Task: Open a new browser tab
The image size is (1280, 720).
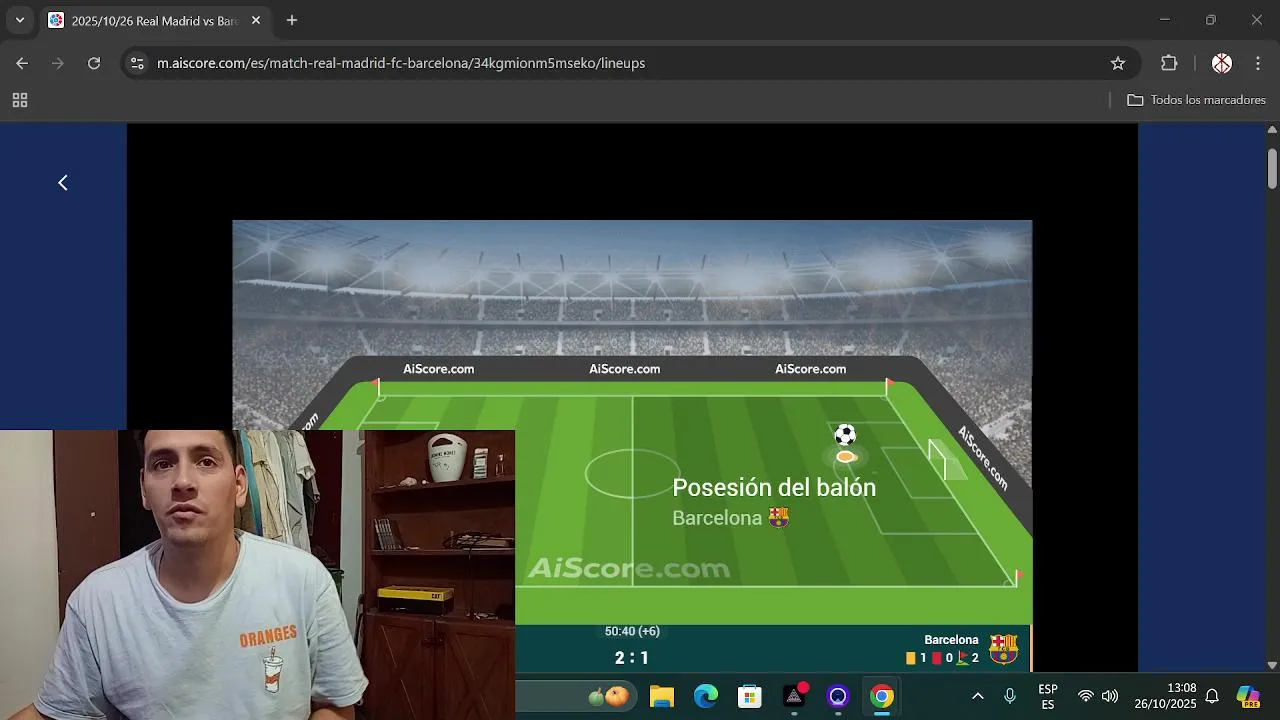Action: 292,20
